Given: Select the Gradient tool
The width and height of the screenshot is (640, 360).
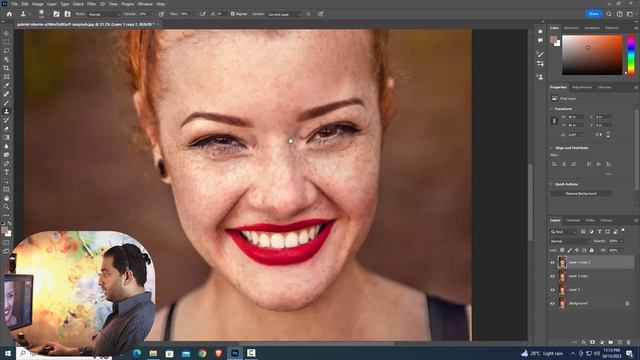Looking at the screenshot, I should (x=6, y=138).
